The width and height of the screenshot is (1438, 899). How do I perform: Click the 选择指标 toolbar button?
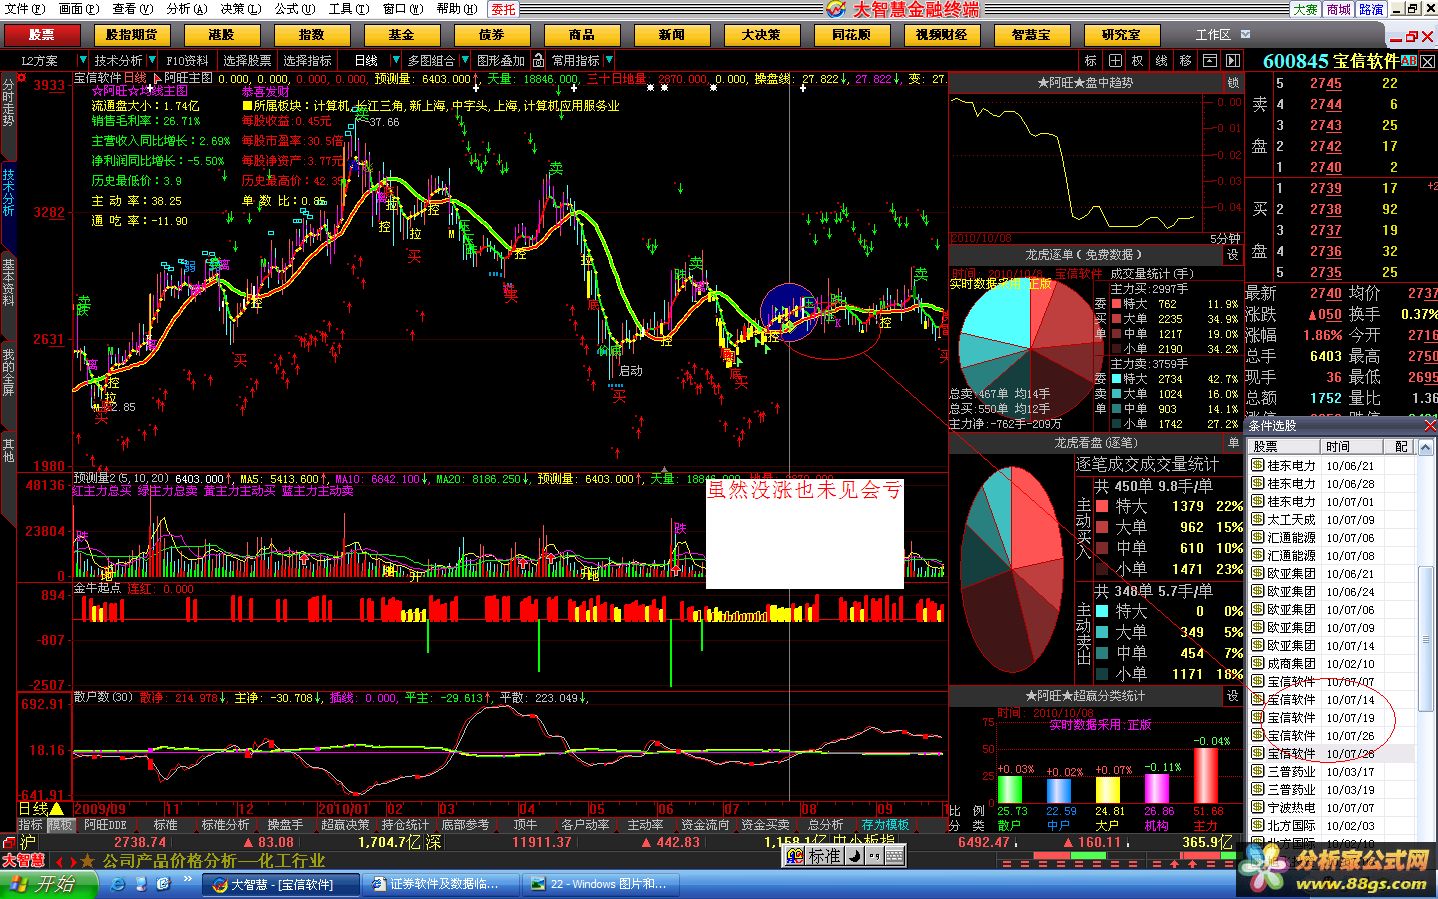tap(308, 61)
